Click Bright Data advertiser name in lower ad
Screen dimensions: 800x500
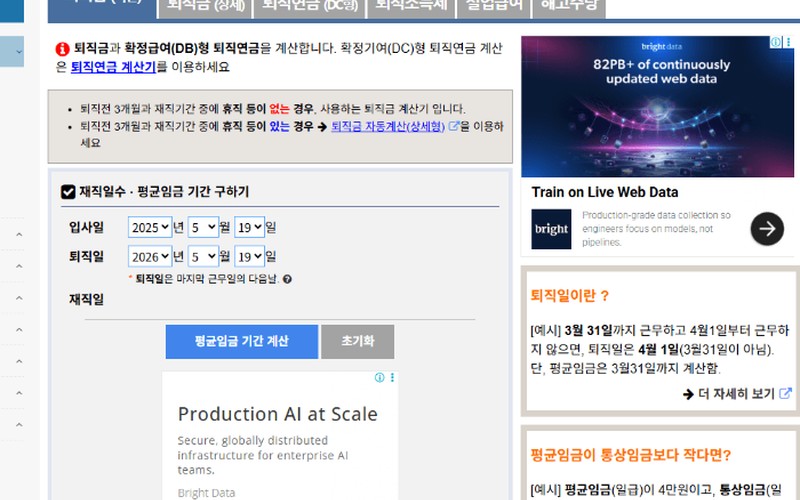pos(206,493)
